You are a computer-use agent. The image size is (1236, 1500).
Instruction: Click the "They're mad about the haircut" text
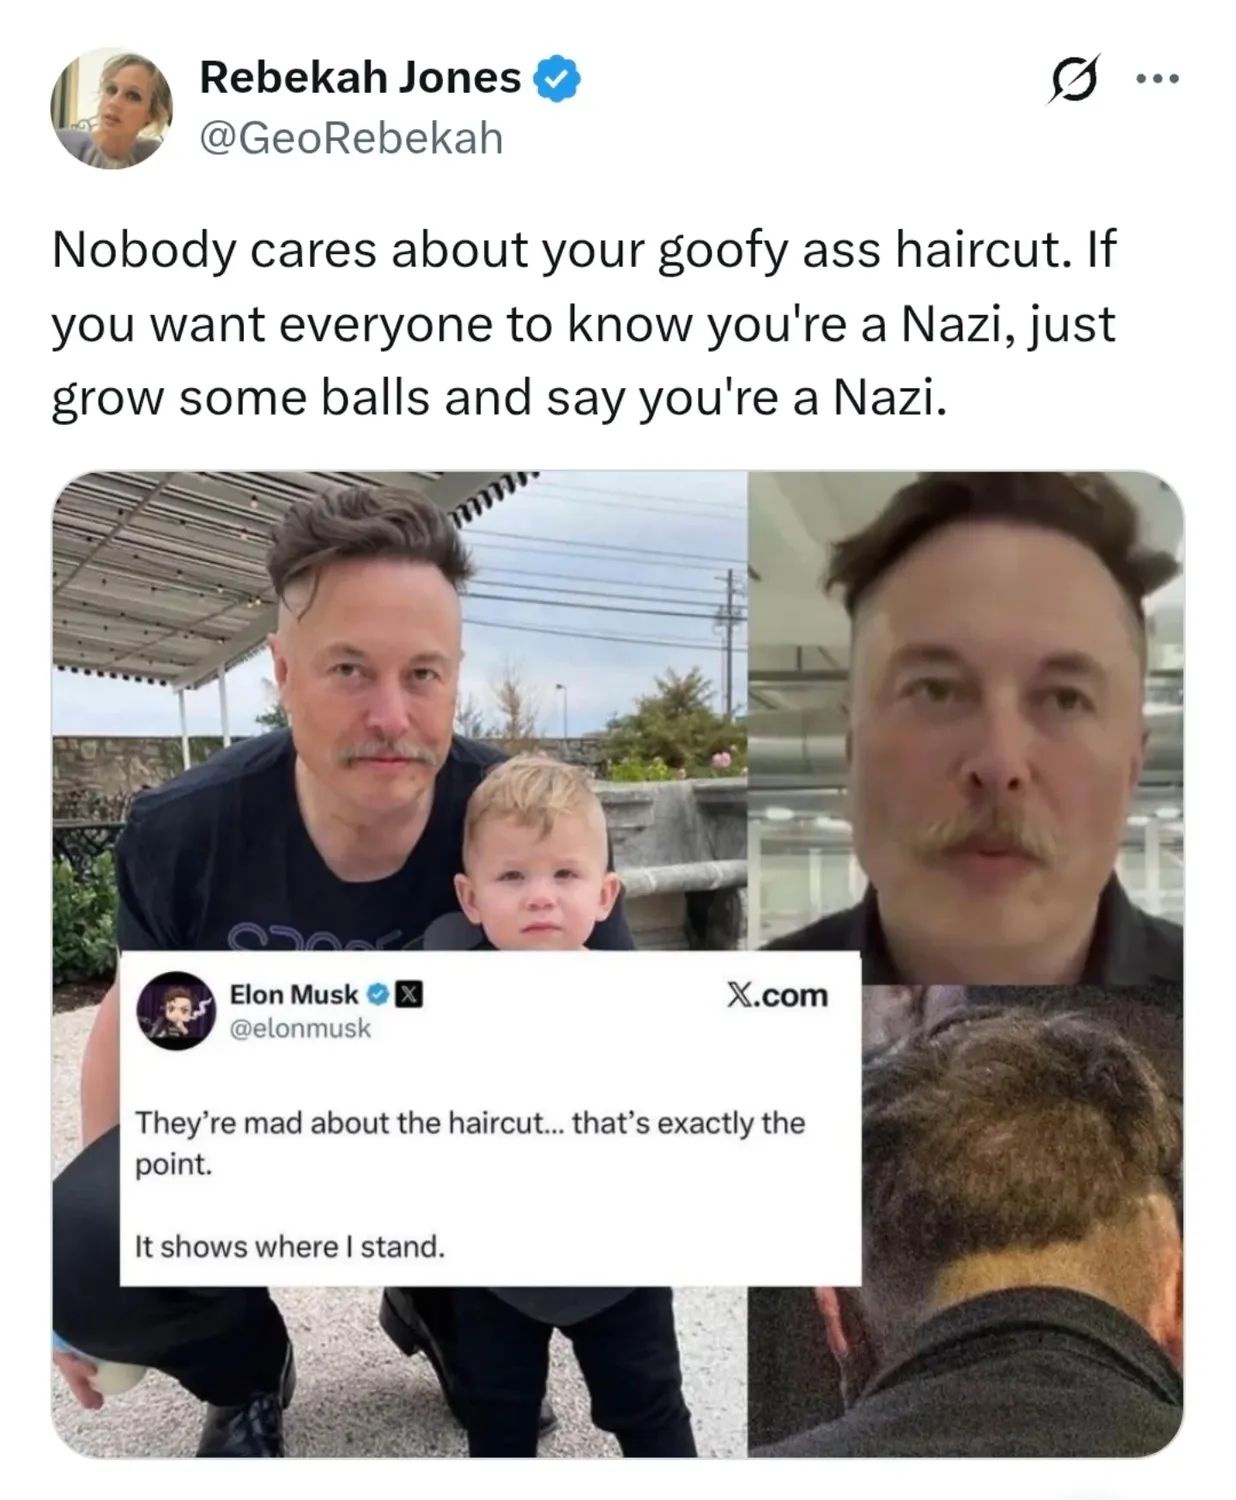tap(470, 1143)
